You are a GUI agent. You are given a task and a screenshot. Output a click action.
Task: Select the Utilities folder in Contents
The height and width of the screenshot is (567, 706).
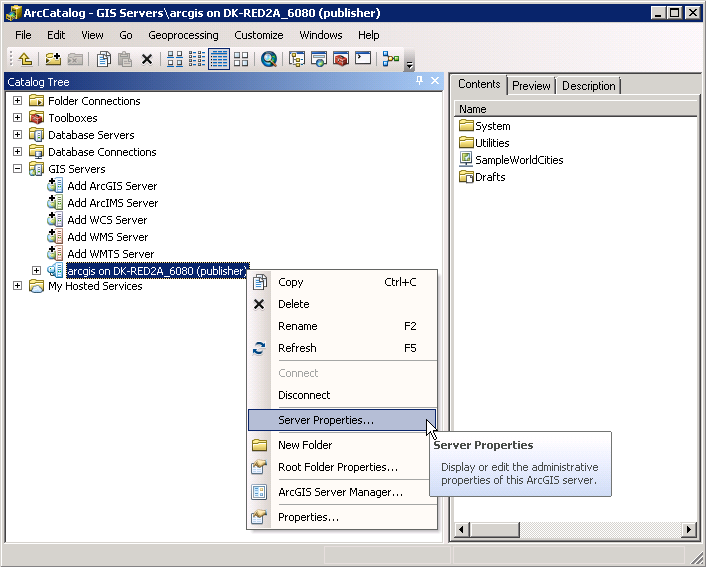484,143
